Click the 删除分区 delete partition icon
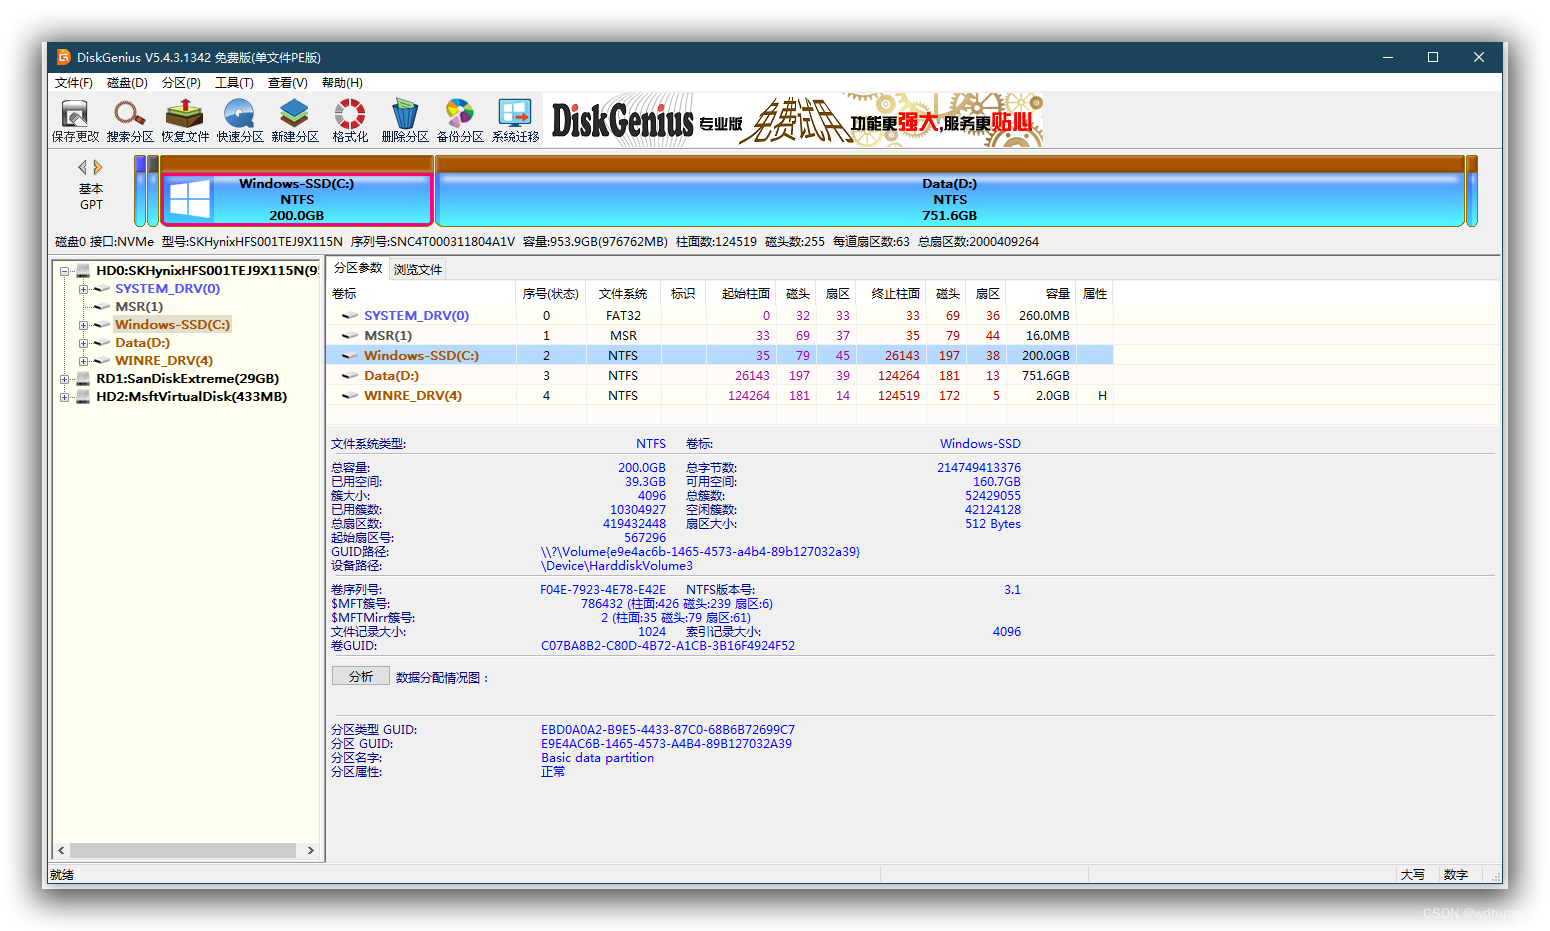Image resolution: width=1550 pixels, height=931 pixels. [x=405, y=120]
